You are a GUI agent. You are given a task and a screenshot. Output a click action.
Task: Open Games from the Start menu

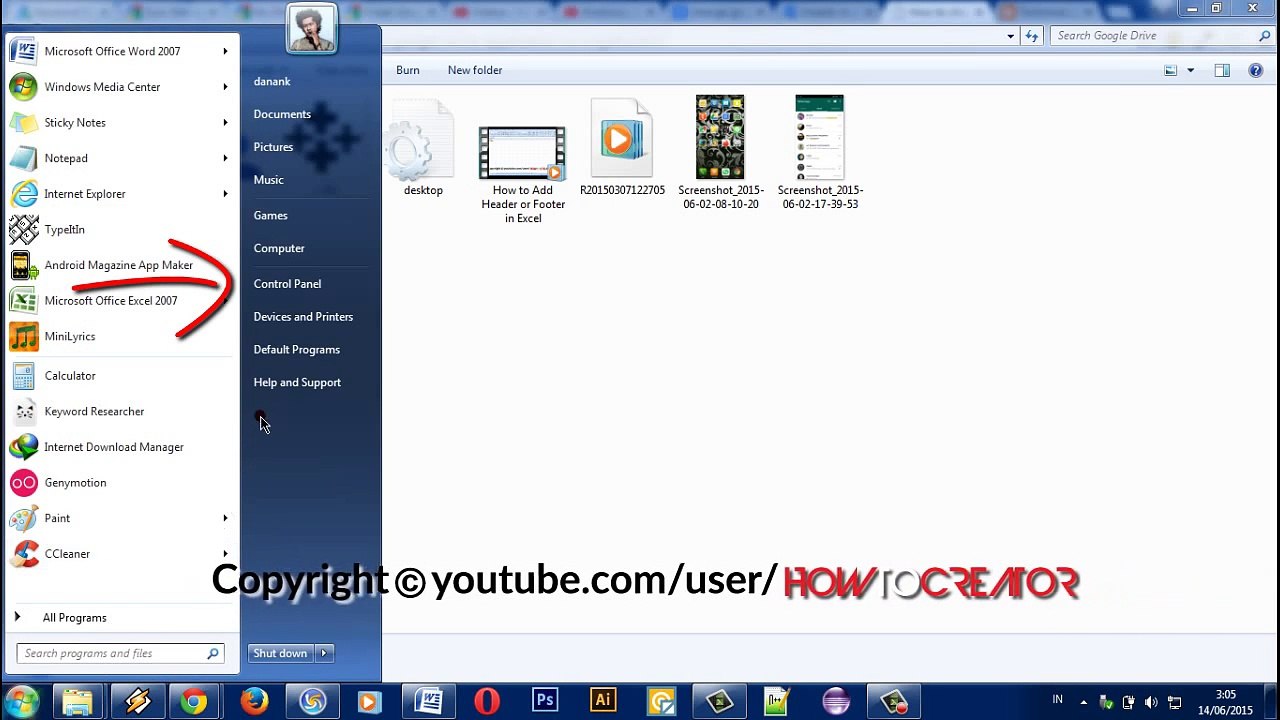tap(270, 215)
